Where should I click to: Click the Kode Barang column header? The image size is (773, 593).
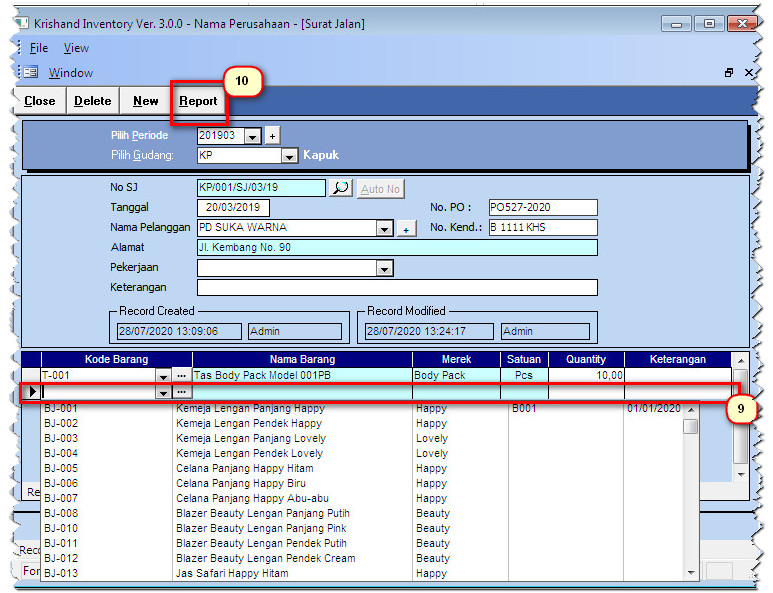tap(116, 359)
